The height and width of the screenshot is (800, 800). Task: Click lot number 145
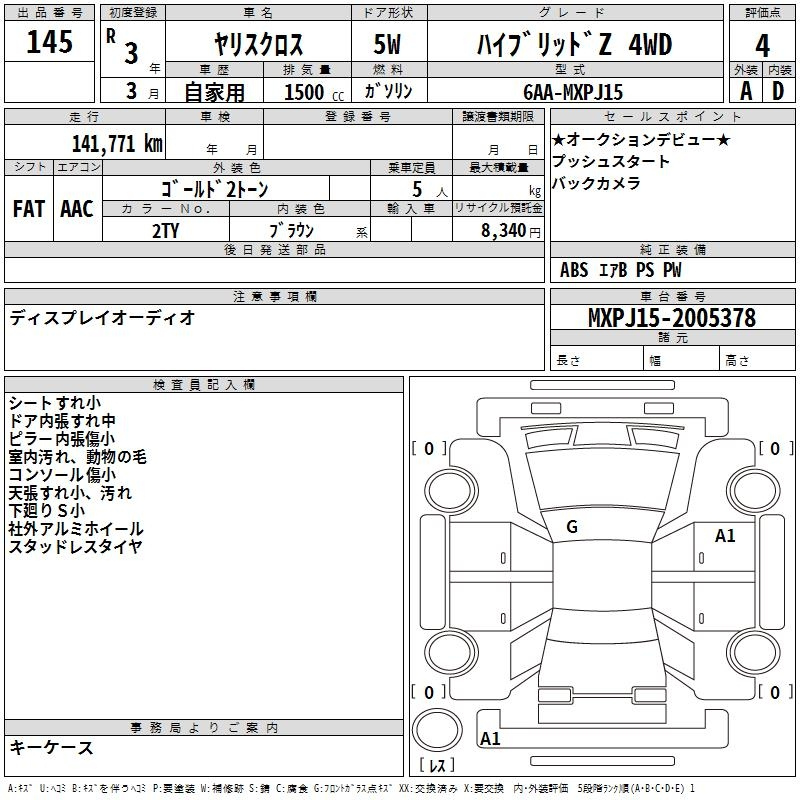pyautogui.click(x=49, y=42)
